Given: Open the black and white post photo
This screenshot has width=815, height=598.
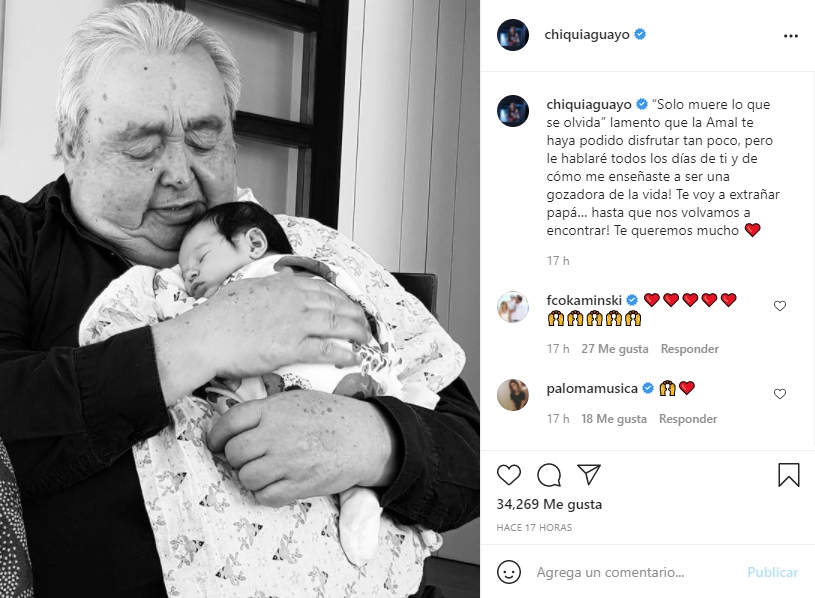Looking at the screenshot, I should pyautogui.click(x=240, y=299).
